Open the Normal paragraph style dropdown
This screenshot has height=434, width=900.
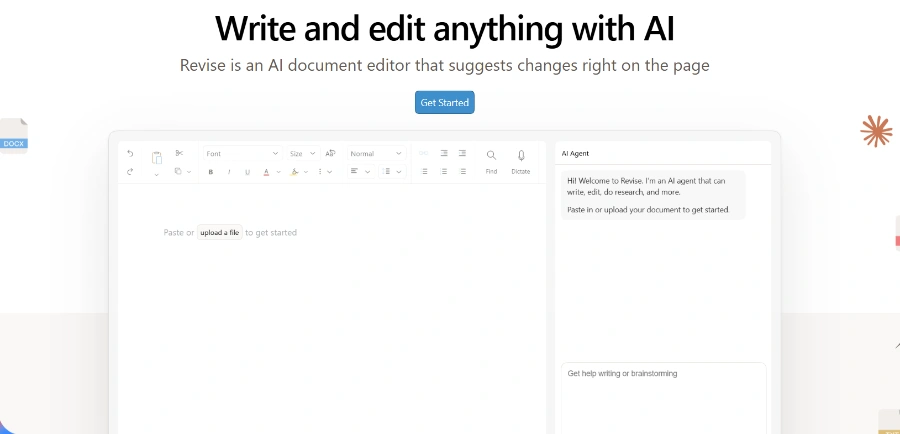point(377,153)
